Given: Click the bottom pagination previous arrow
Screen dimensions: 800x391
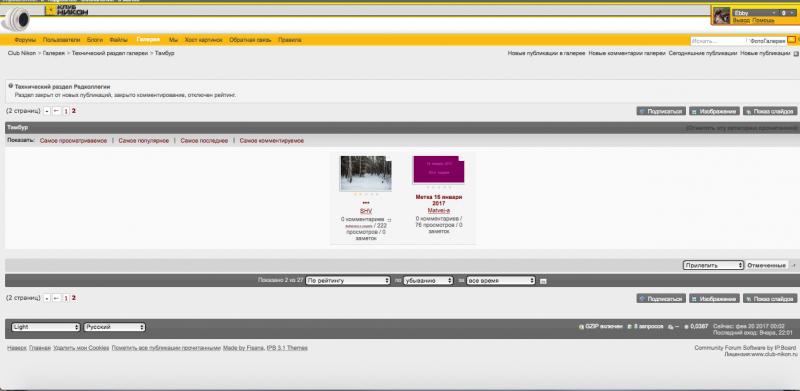Looking at the screenshot, I should point(56,298).
